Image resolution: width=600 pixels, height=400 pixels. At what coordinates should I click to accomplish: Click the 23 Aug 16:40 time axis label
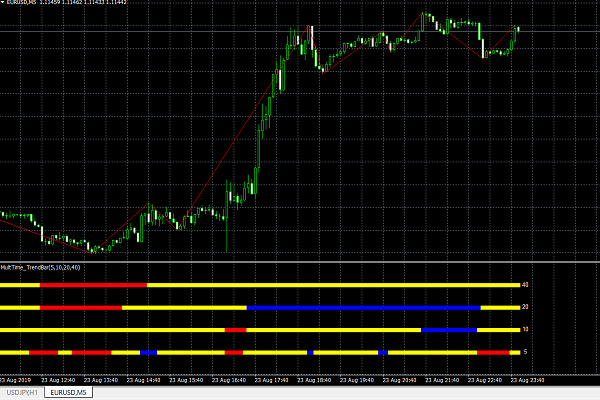[228, 380]
